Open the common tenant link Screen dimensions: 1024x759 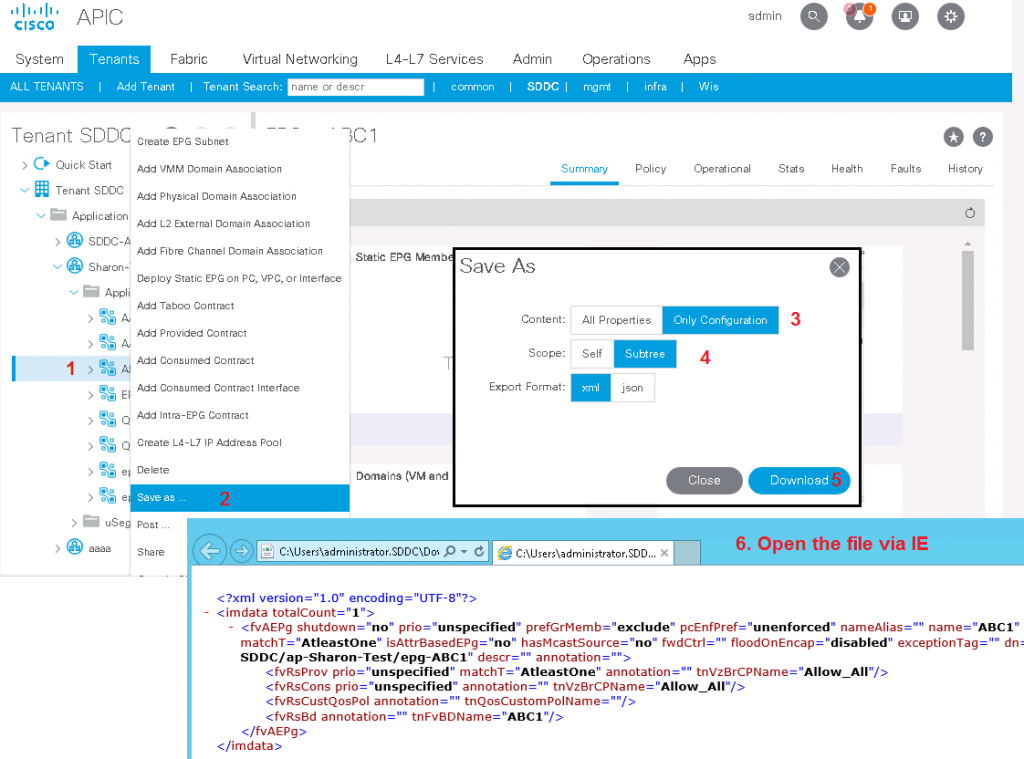point(472,87)
